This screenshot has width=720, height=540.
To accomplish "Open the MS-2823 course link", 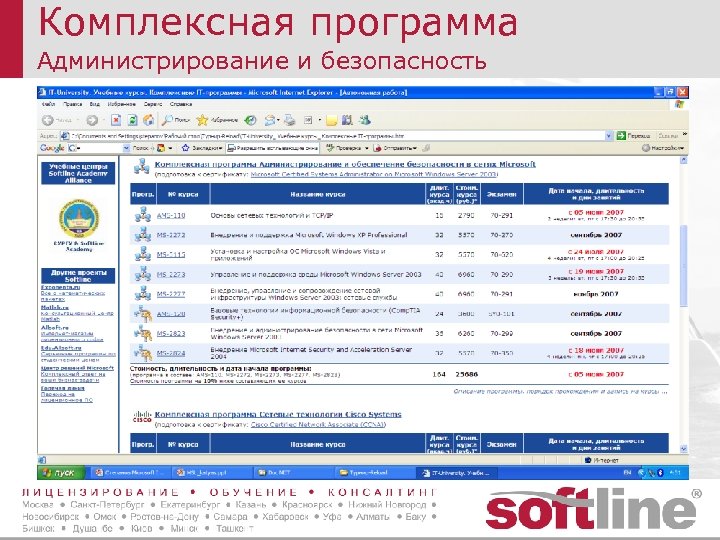I will (x=171, y=334).
